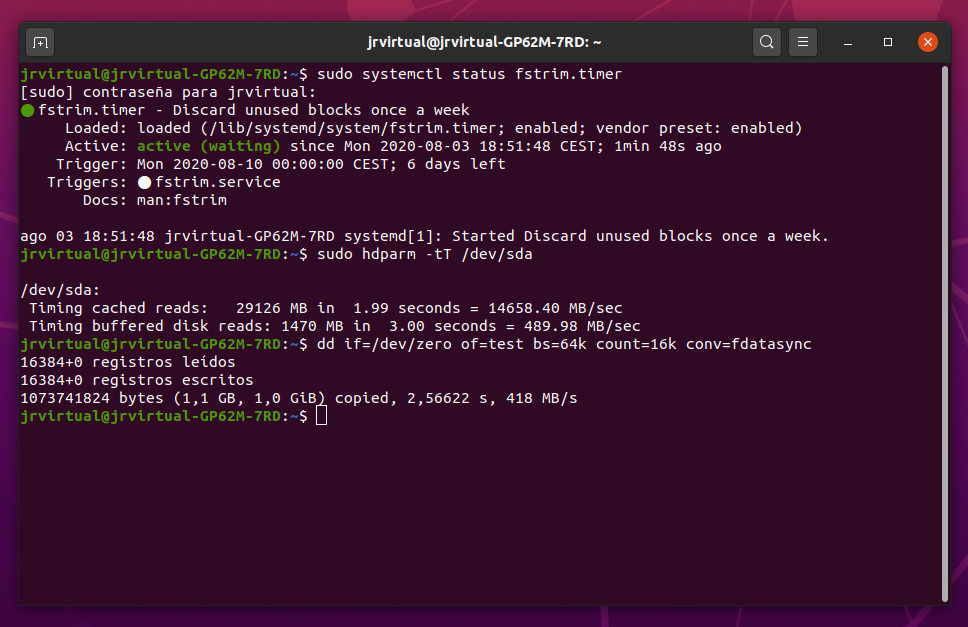The height and width of the screenshot is (627, 968).
Task: Open a new terminal tab
Action: (x=40, y=42)
